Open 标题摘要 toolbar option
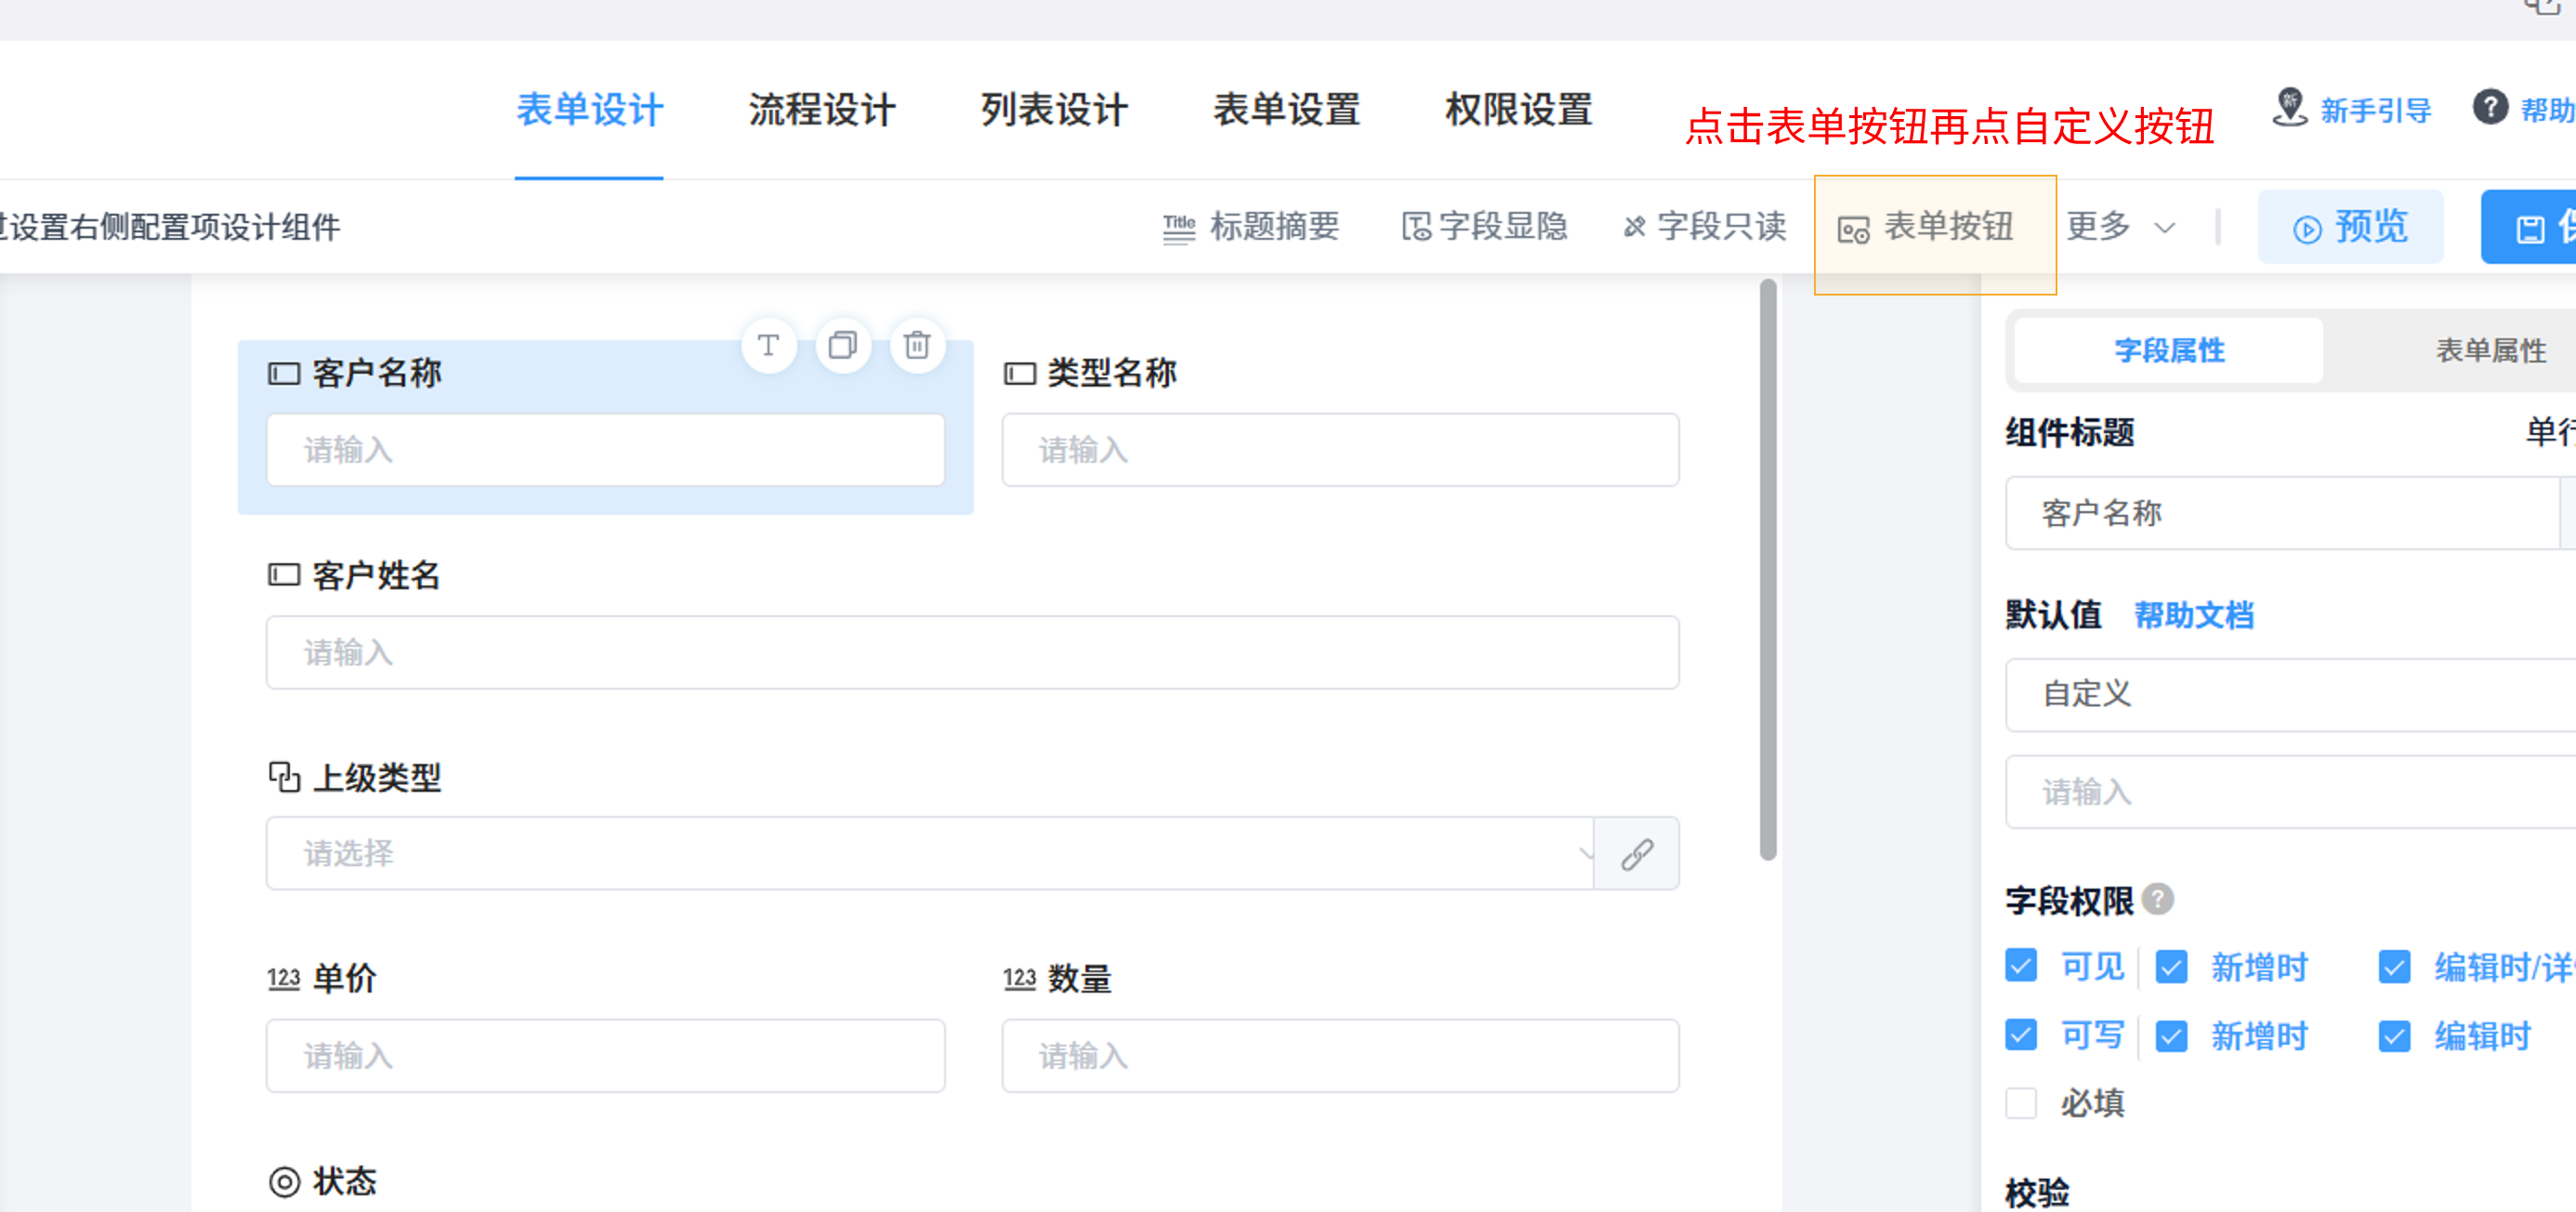This screenshot has width=2576, height=1212. [x=1251, y=227]
